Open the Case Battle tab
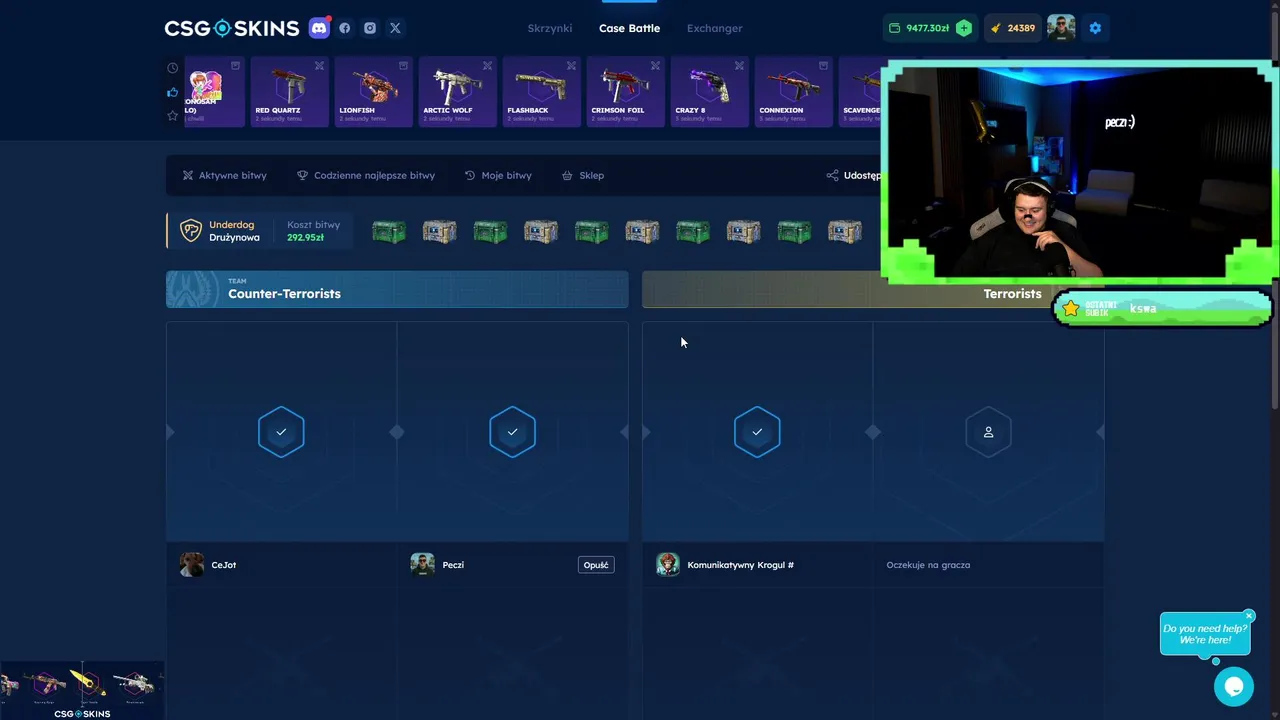This screenshot has width=1280, height=720. pos(629,28)
